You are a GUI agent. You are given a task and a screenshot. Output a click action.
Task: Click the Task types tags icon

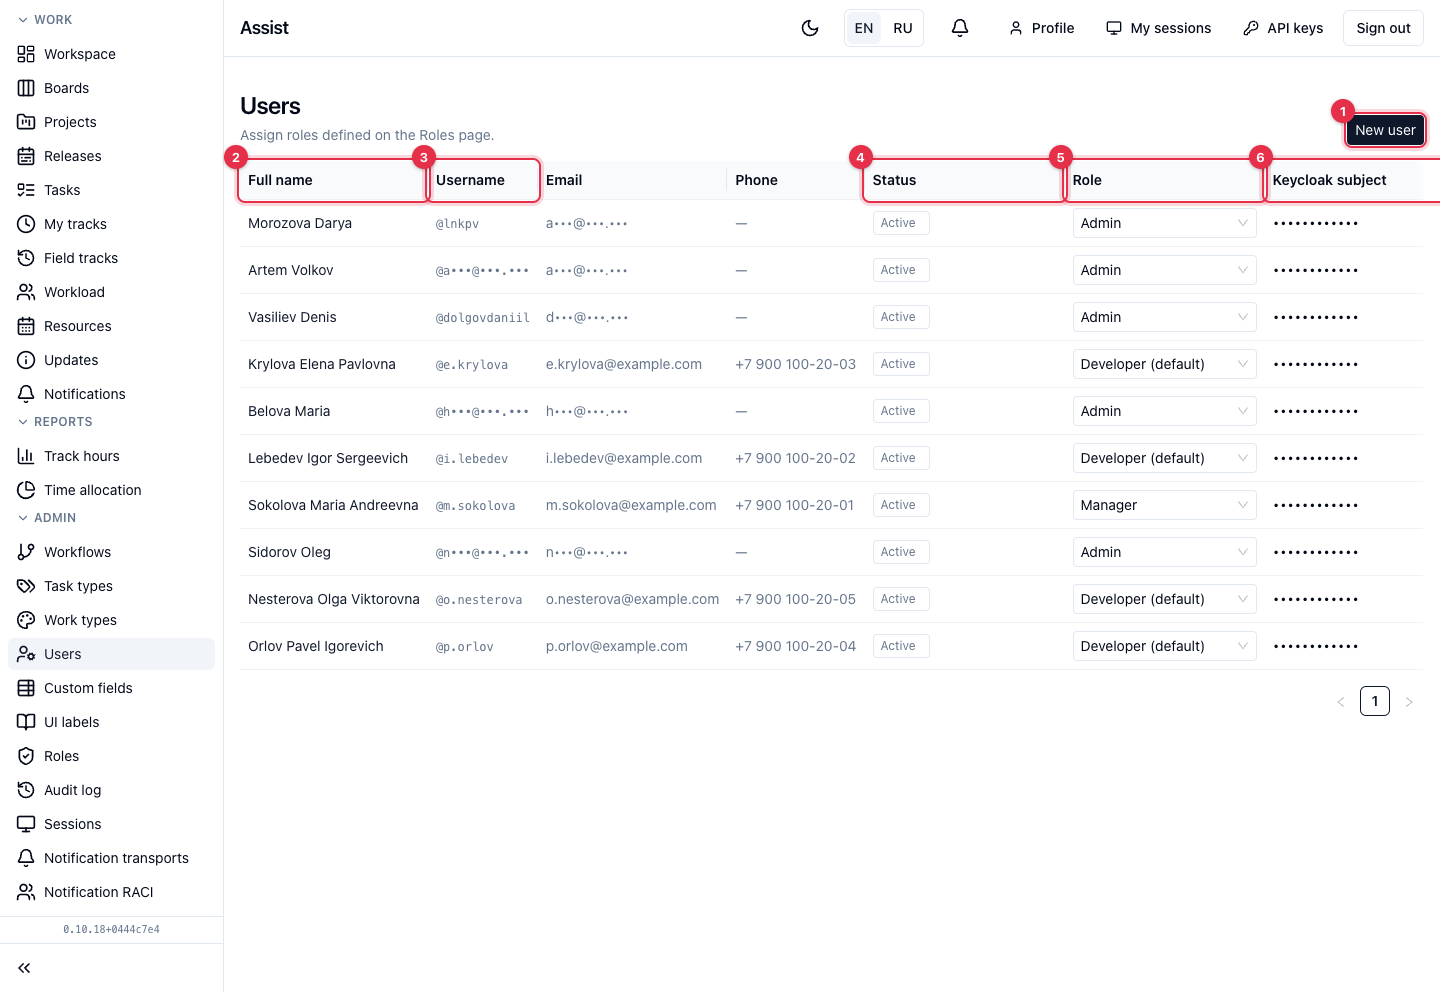click(26, 586)
